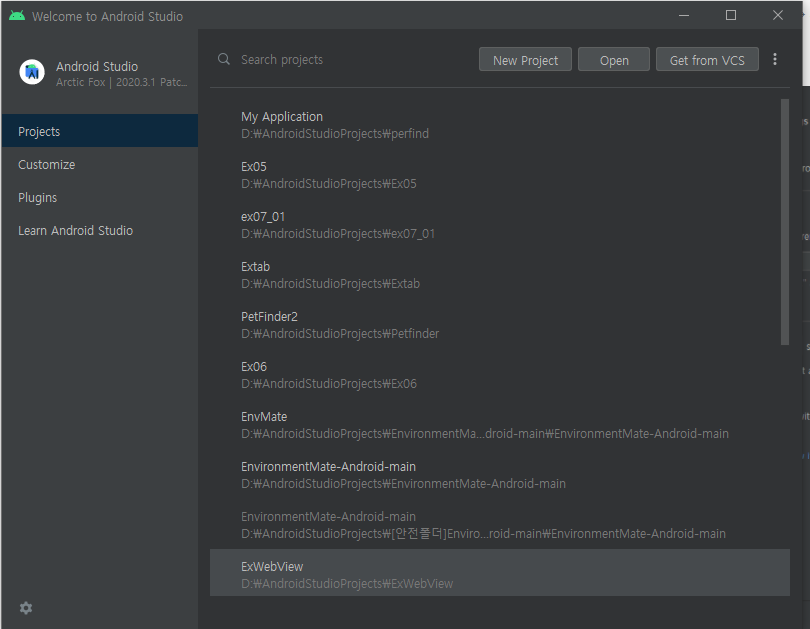Click the New Project button
Image resolution: width=810 pixels, height=629 pixels.
(525, 59)
